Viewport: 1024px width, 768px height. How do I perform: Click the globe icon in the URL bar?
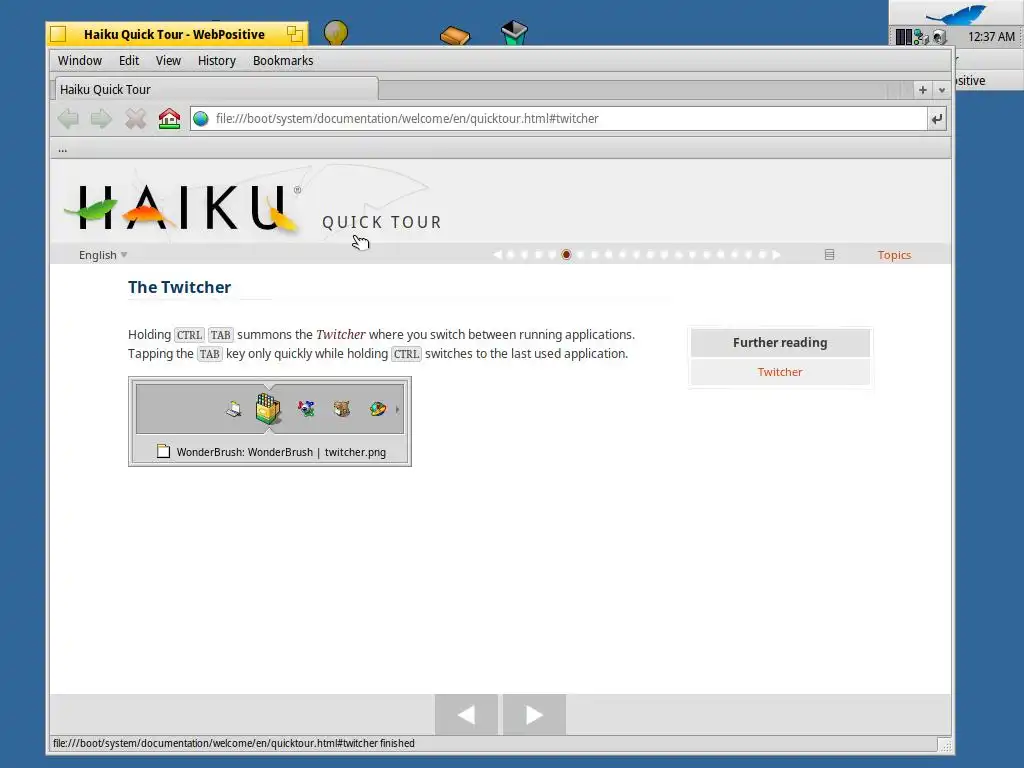pos(200,119)
